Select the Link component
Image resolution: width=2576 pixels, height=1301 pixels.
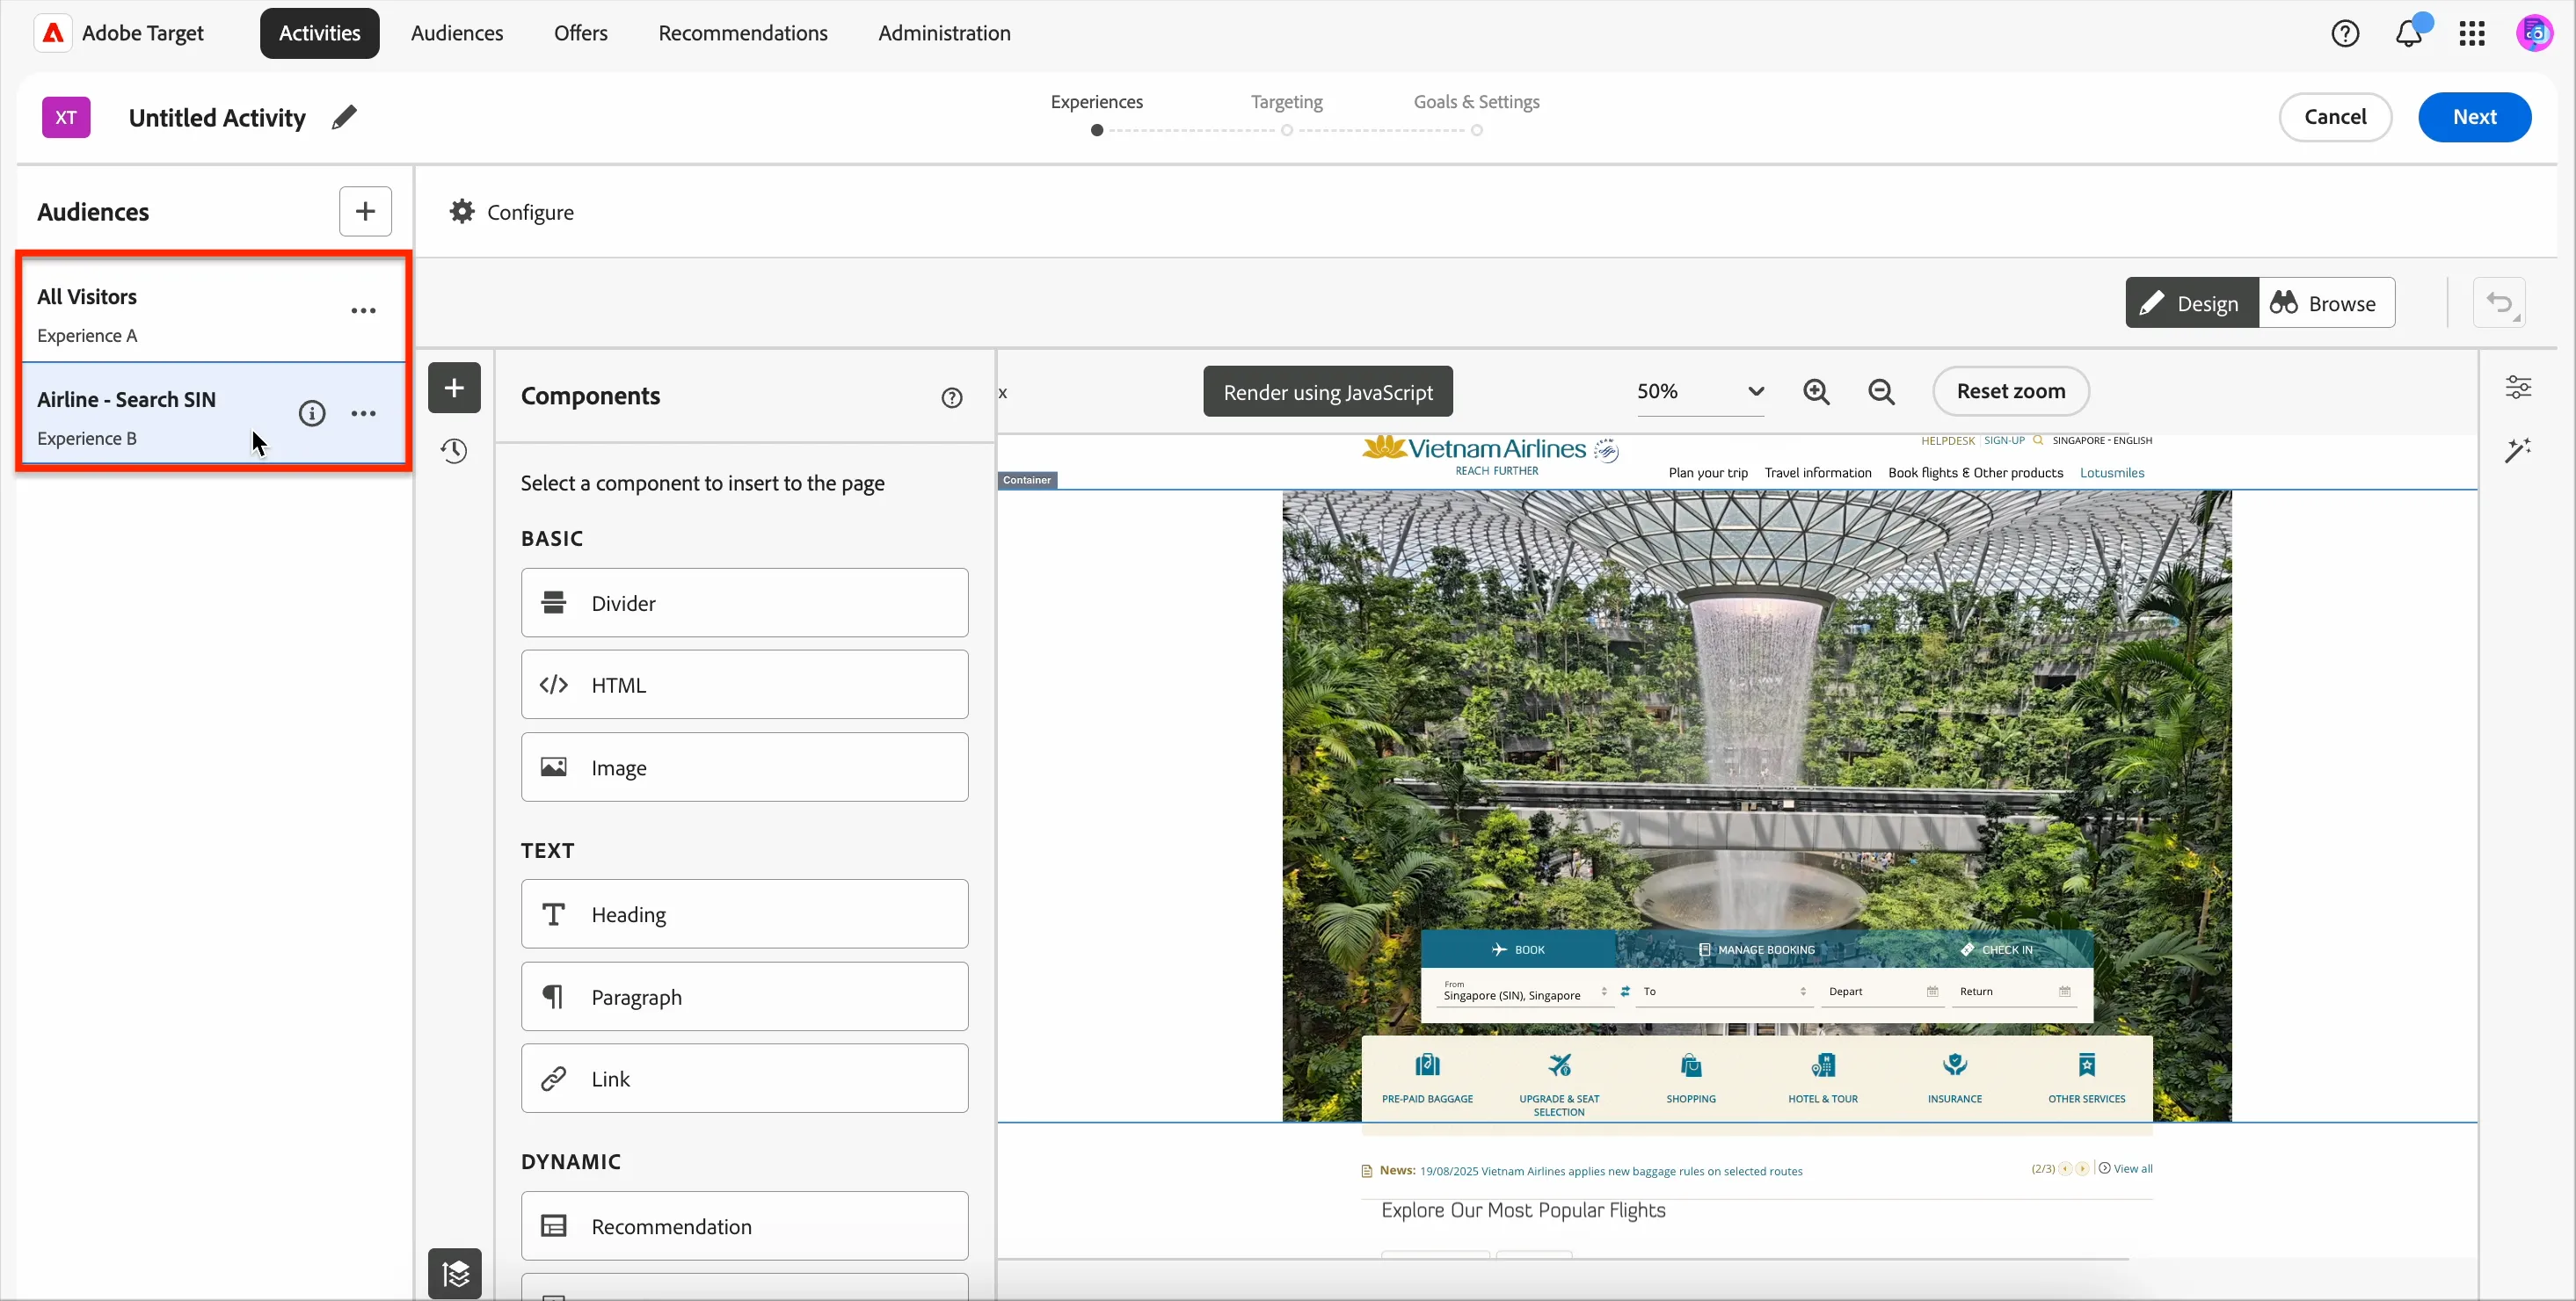(744, 1079)
